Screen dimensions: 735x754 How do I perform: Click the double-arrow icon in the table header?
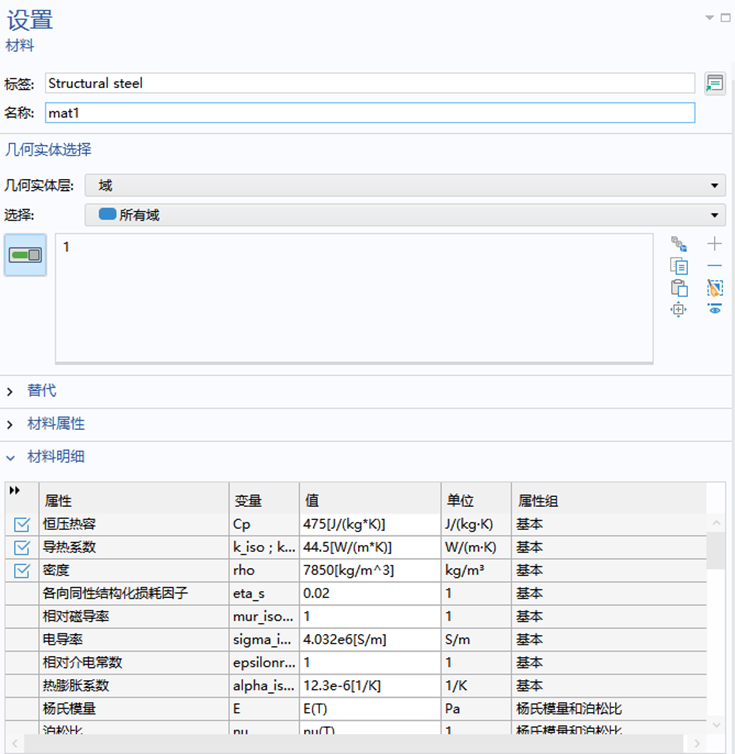pos(15,490)
